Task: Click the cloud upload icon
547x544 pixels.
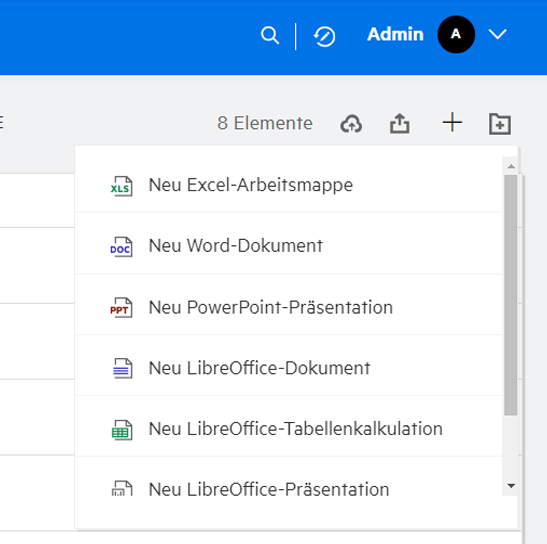Action: pos(351,124)
